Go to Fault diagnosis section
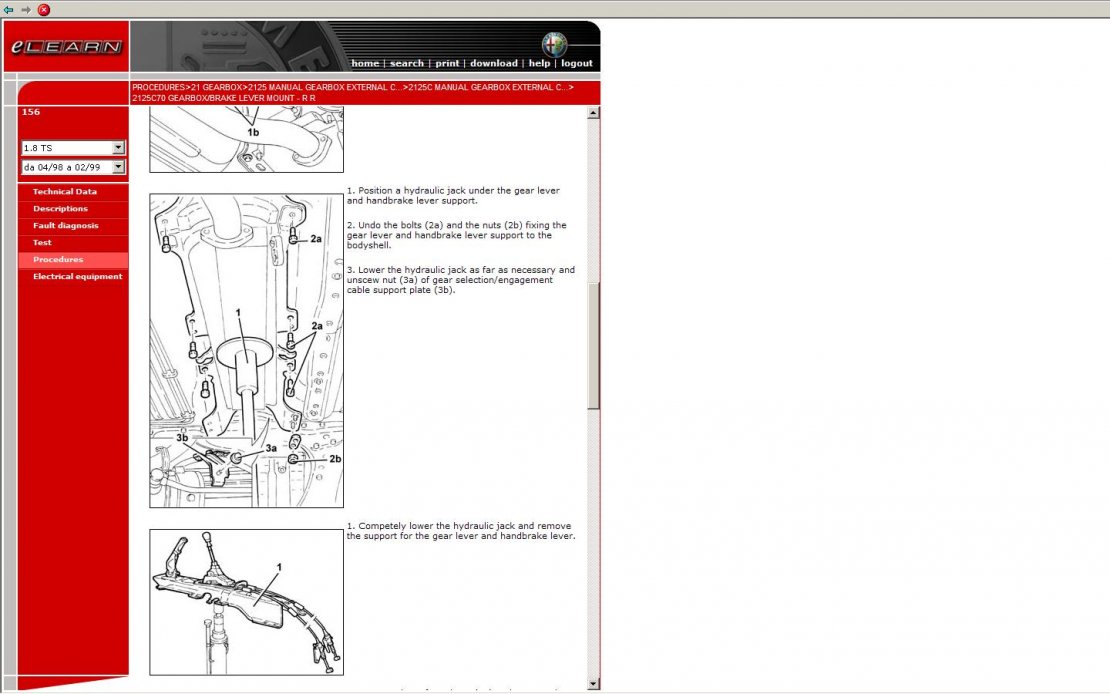 pyautogui.click(x=65, y=226)
